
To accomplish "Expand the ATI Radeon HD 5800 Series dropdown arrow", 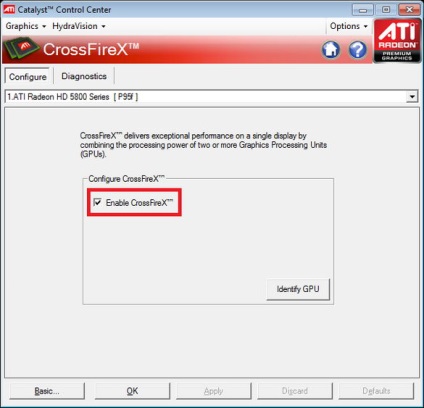I will coord(412,97).
